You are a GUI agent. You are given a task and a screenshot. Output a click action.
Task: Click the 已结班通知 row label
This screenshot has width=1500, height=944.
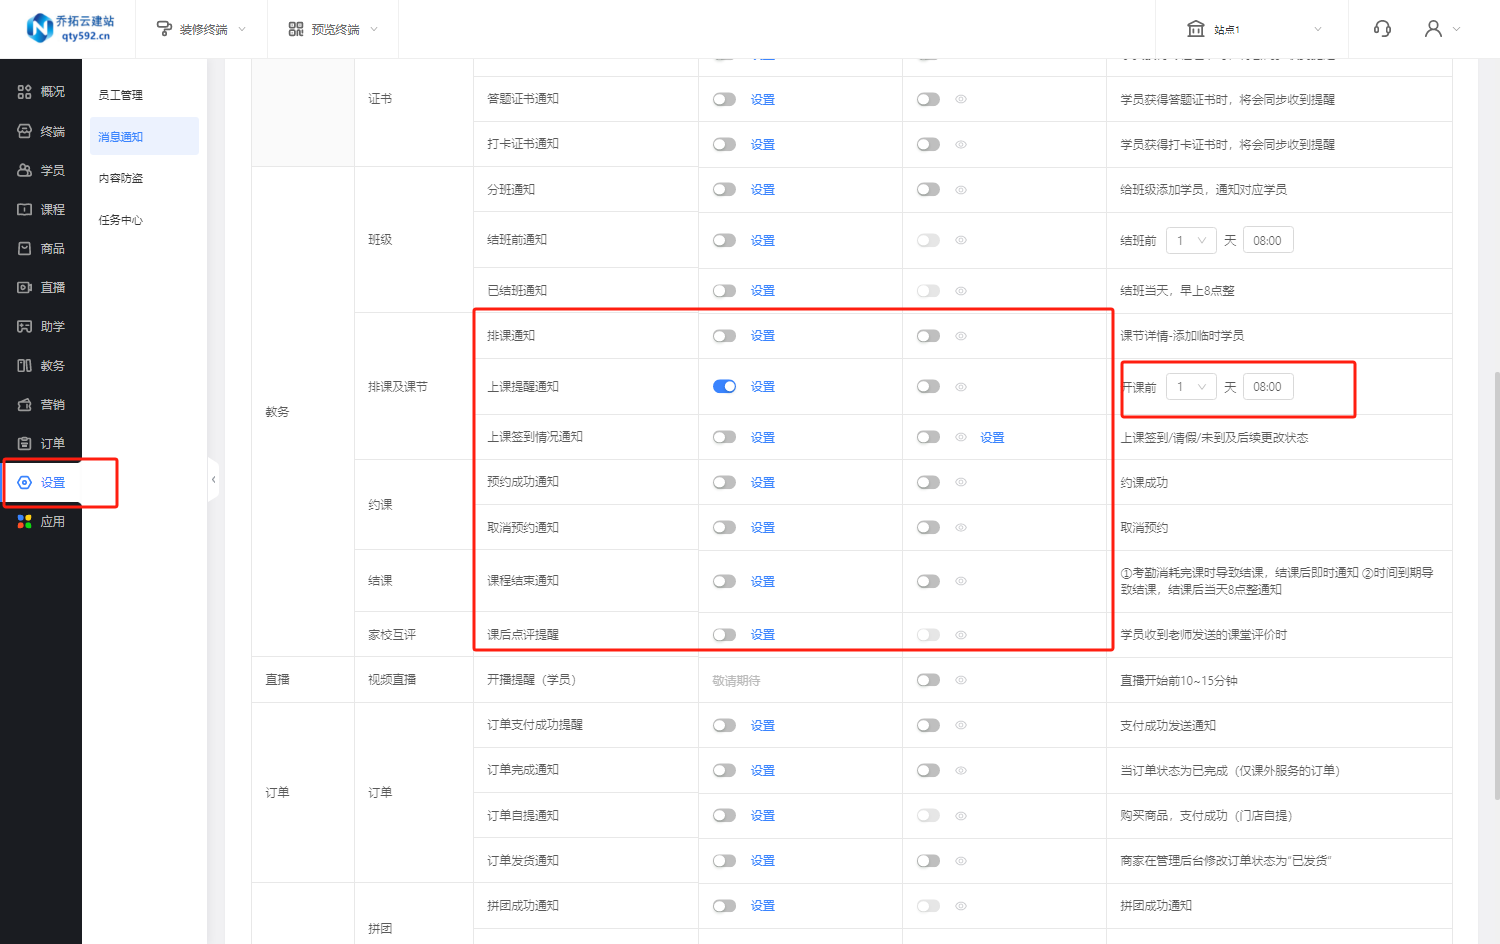[x=517, y=290]
